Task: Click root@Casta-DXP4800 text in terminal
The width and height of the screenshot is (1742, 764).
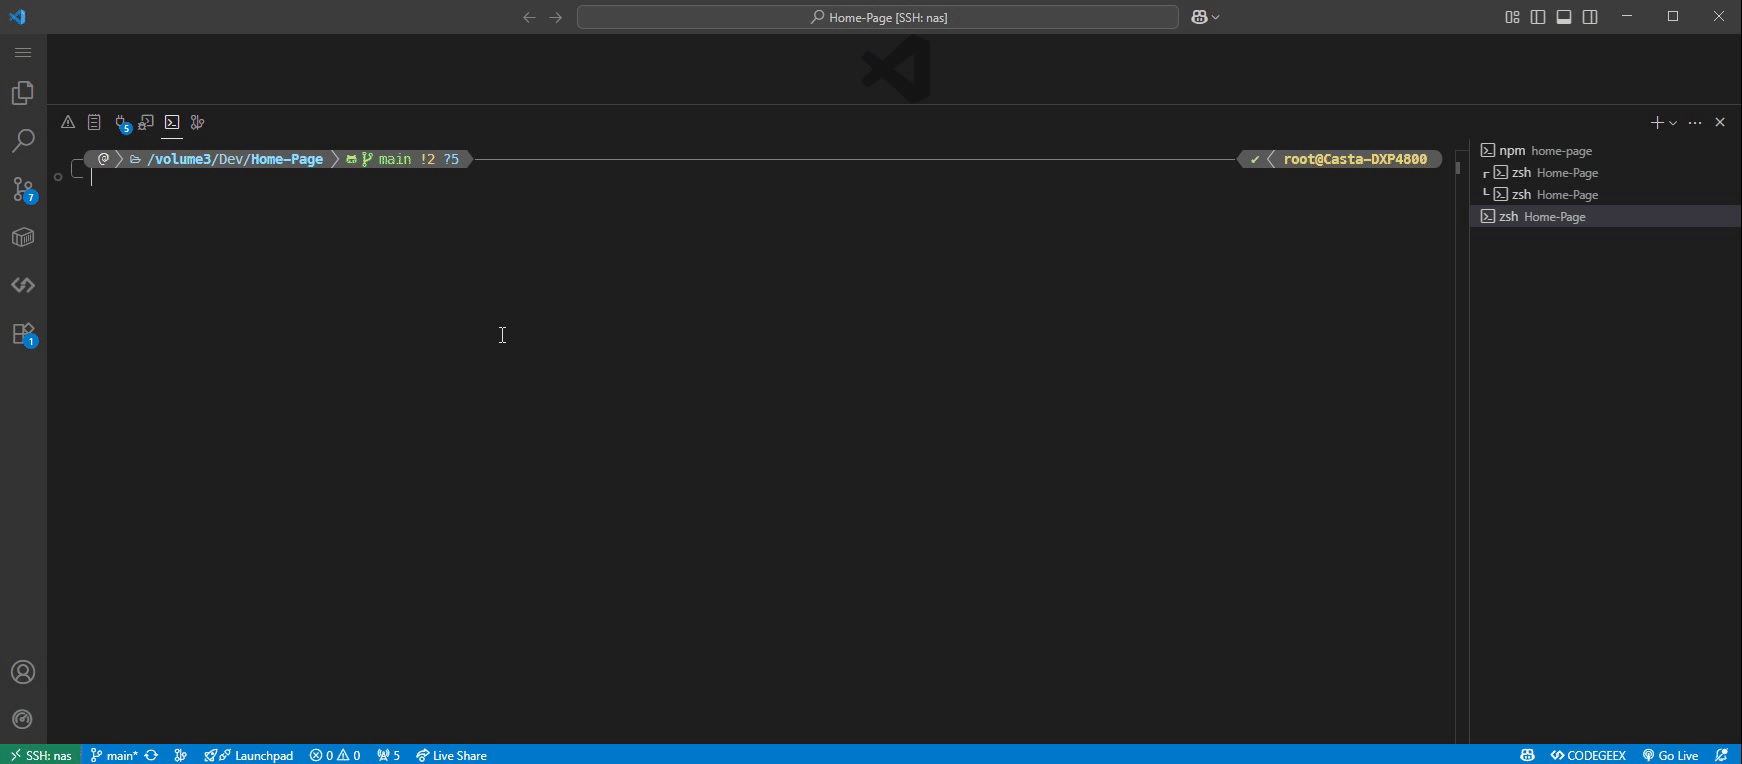Action: tap(1355, 159)
